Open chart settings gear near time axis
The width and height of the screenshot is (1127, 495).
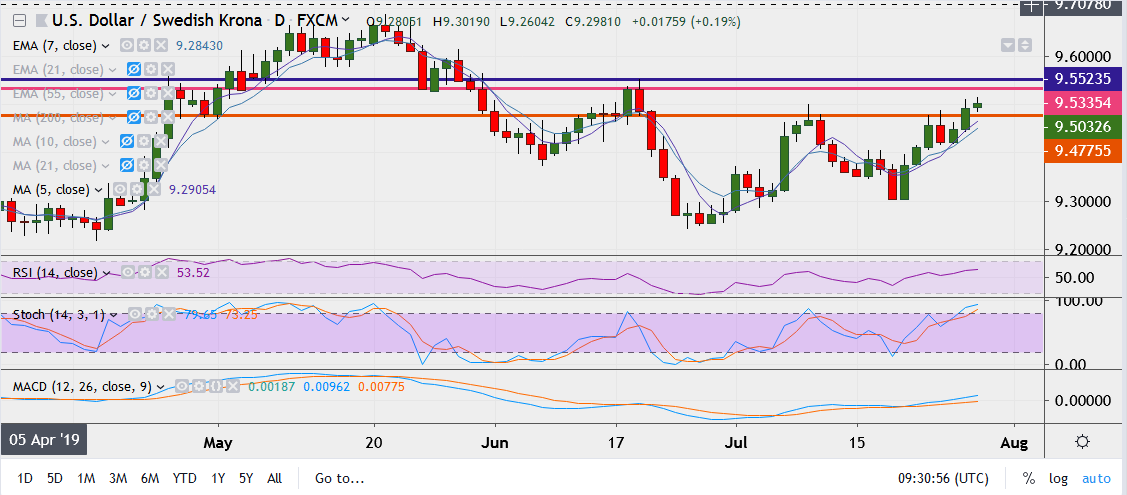point(1083,442)
